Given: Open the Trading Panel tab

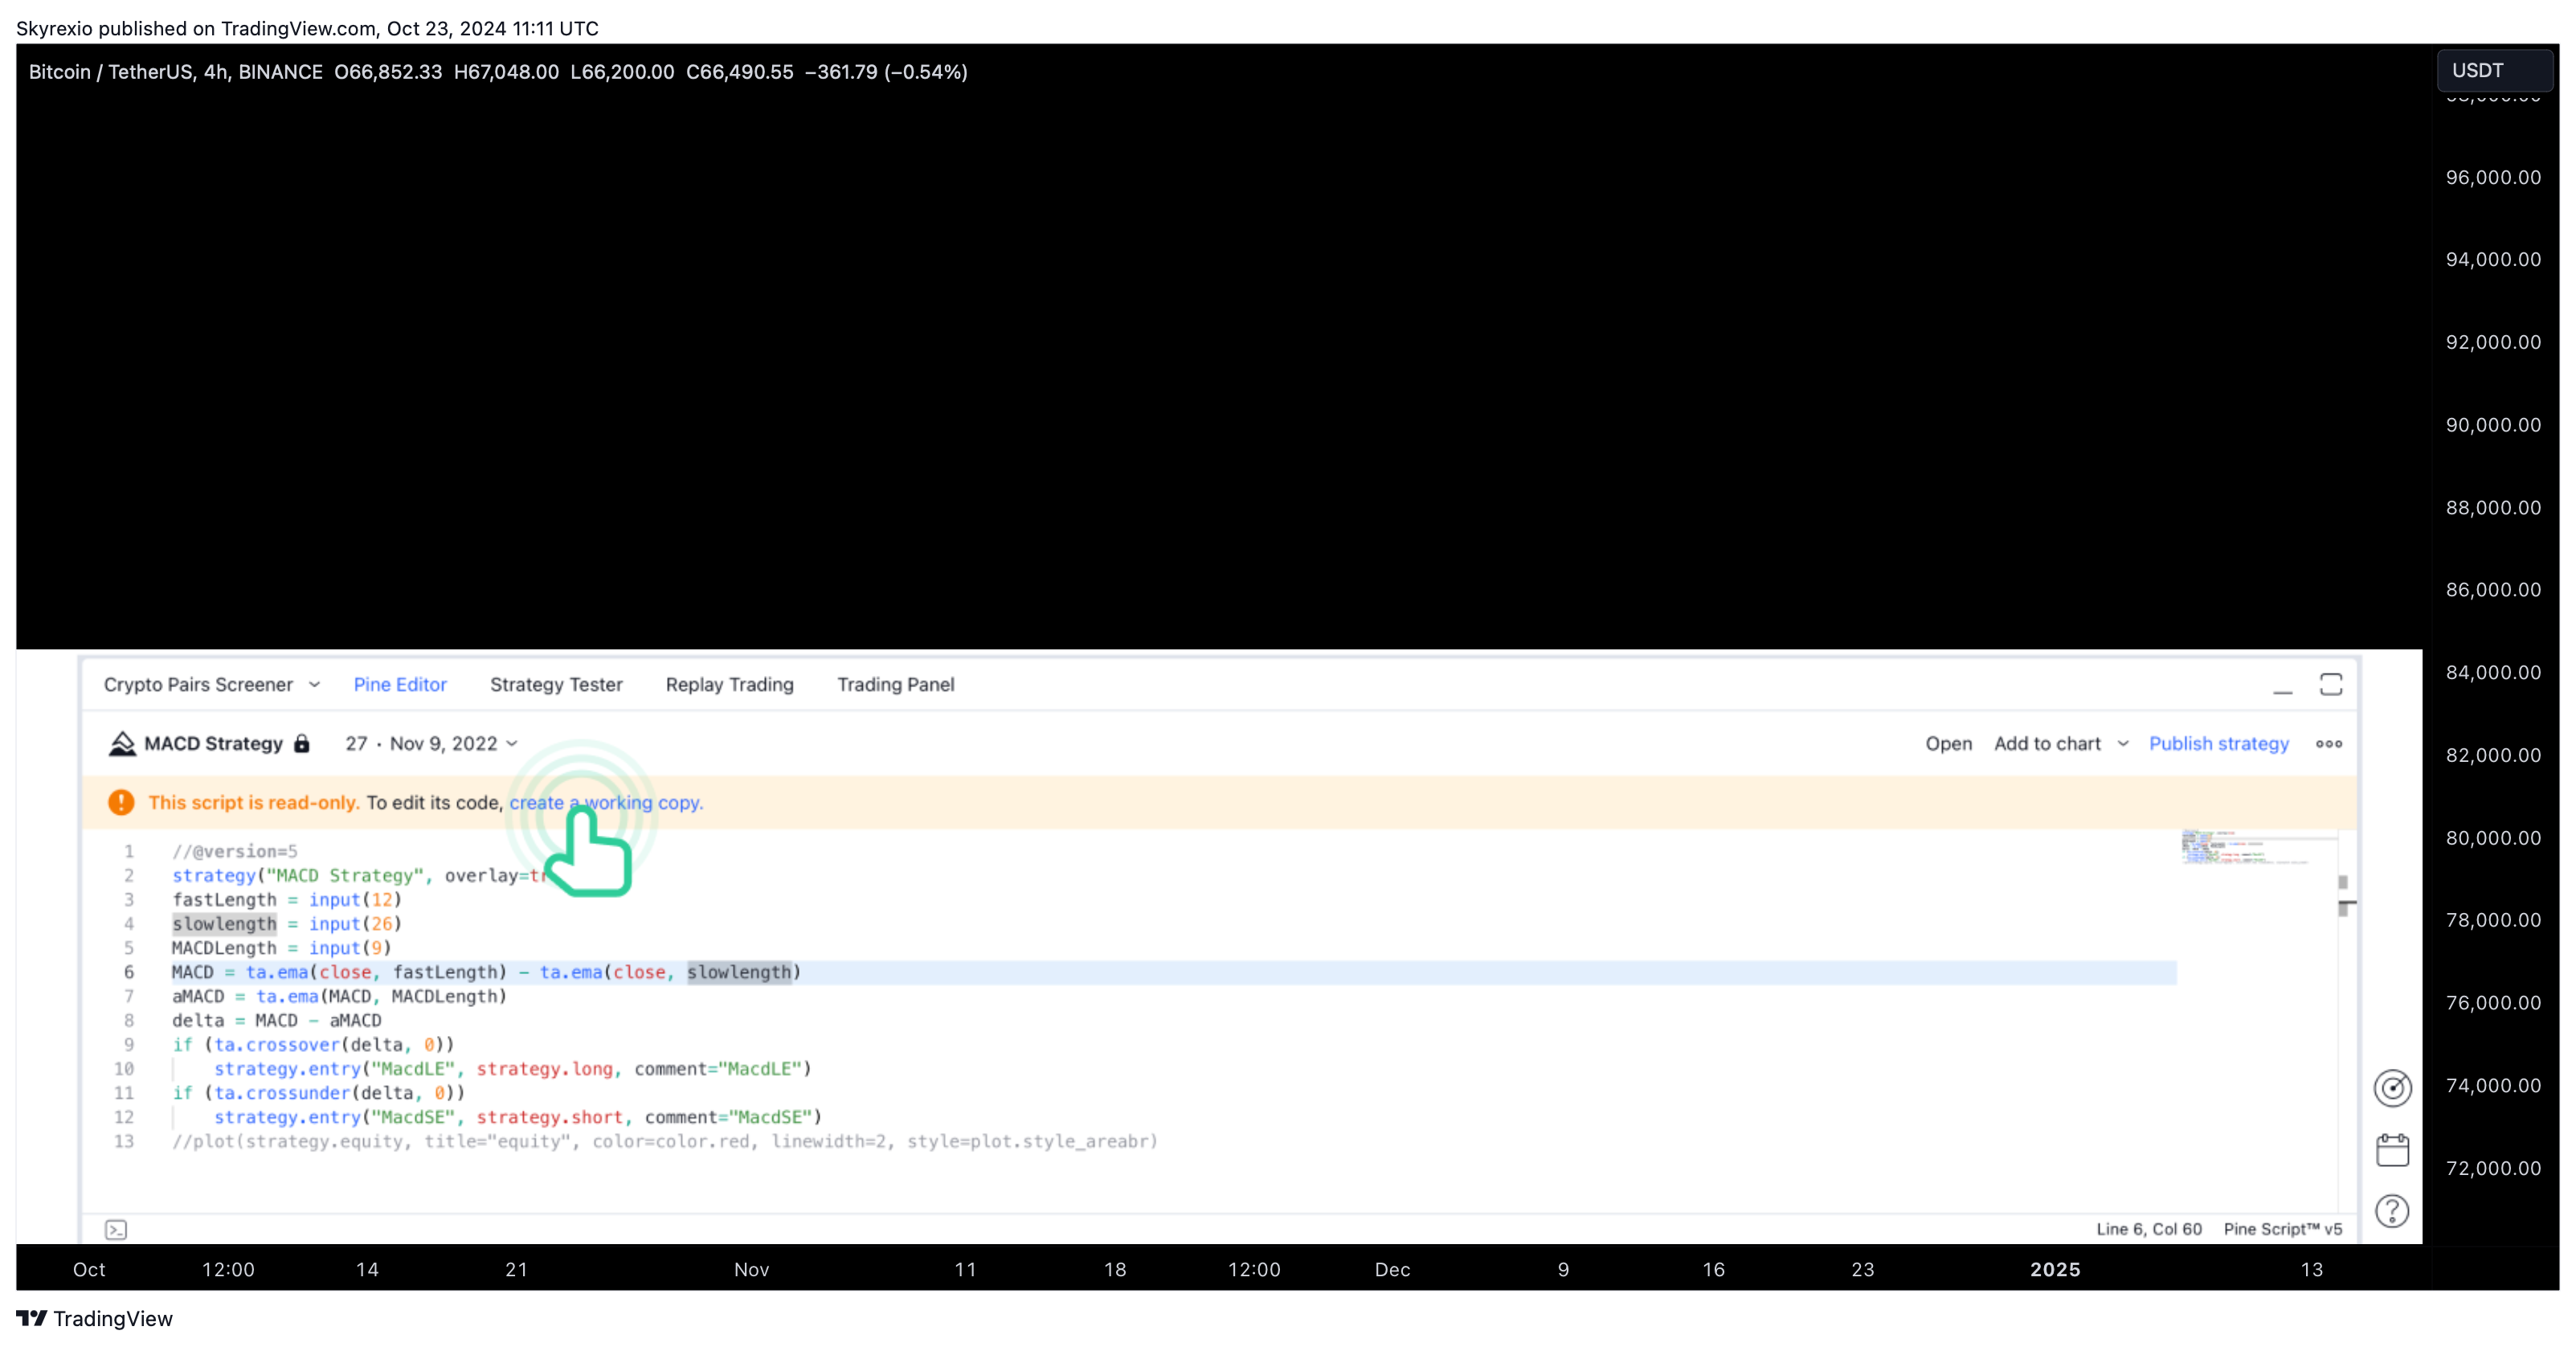Looking at the screenshot, I should tap(895, 685).
